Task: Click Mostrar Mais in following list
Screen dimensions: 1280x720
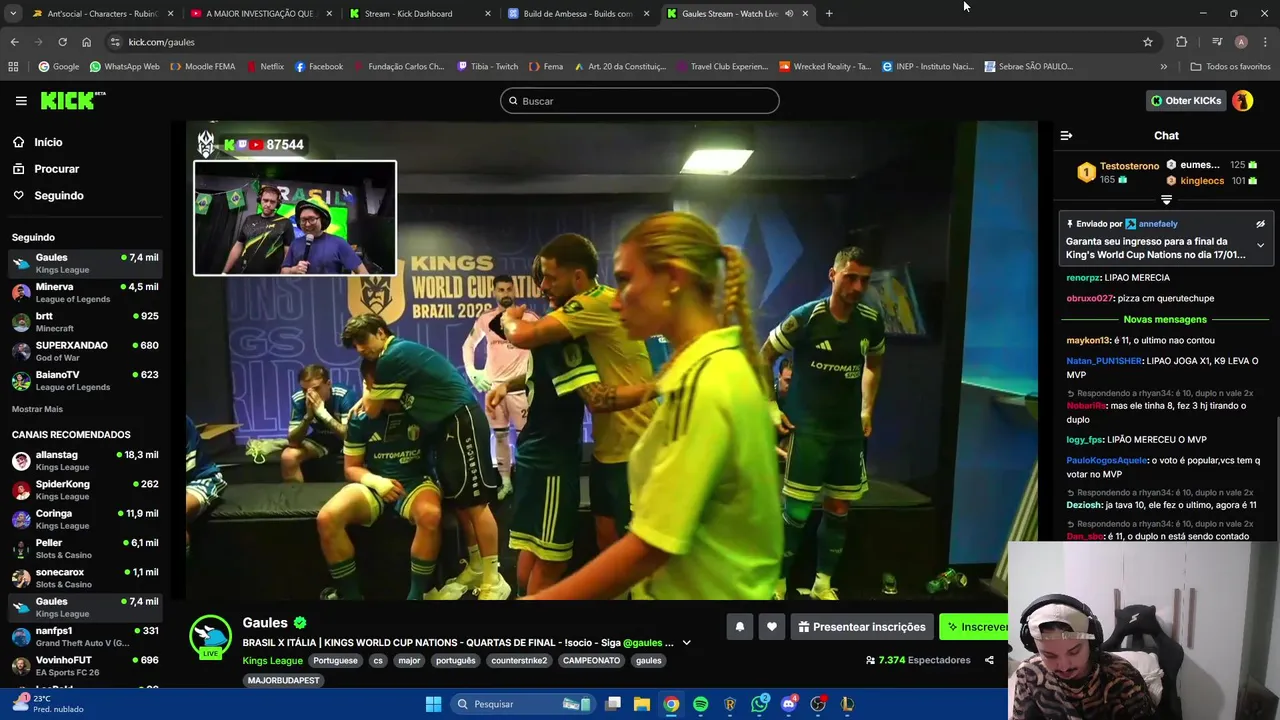Action: click(37, 409)
